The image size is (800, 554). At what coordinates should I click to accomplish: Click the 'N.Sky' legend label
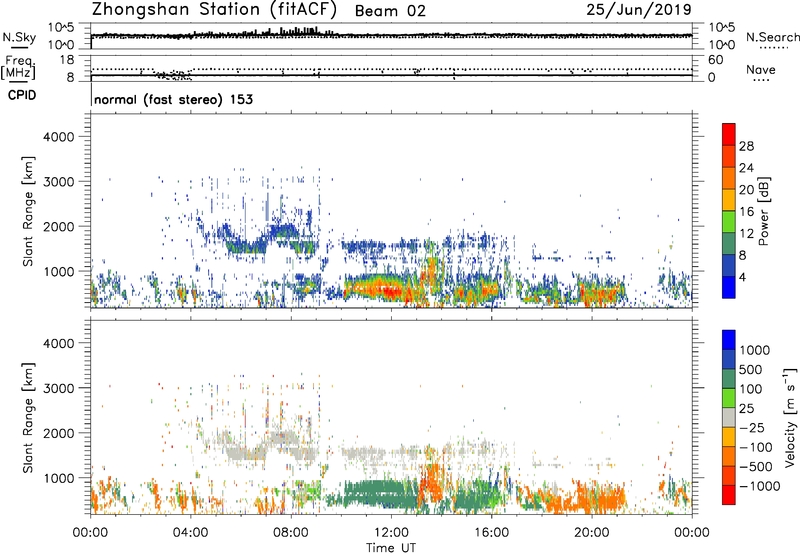(19, 37)
